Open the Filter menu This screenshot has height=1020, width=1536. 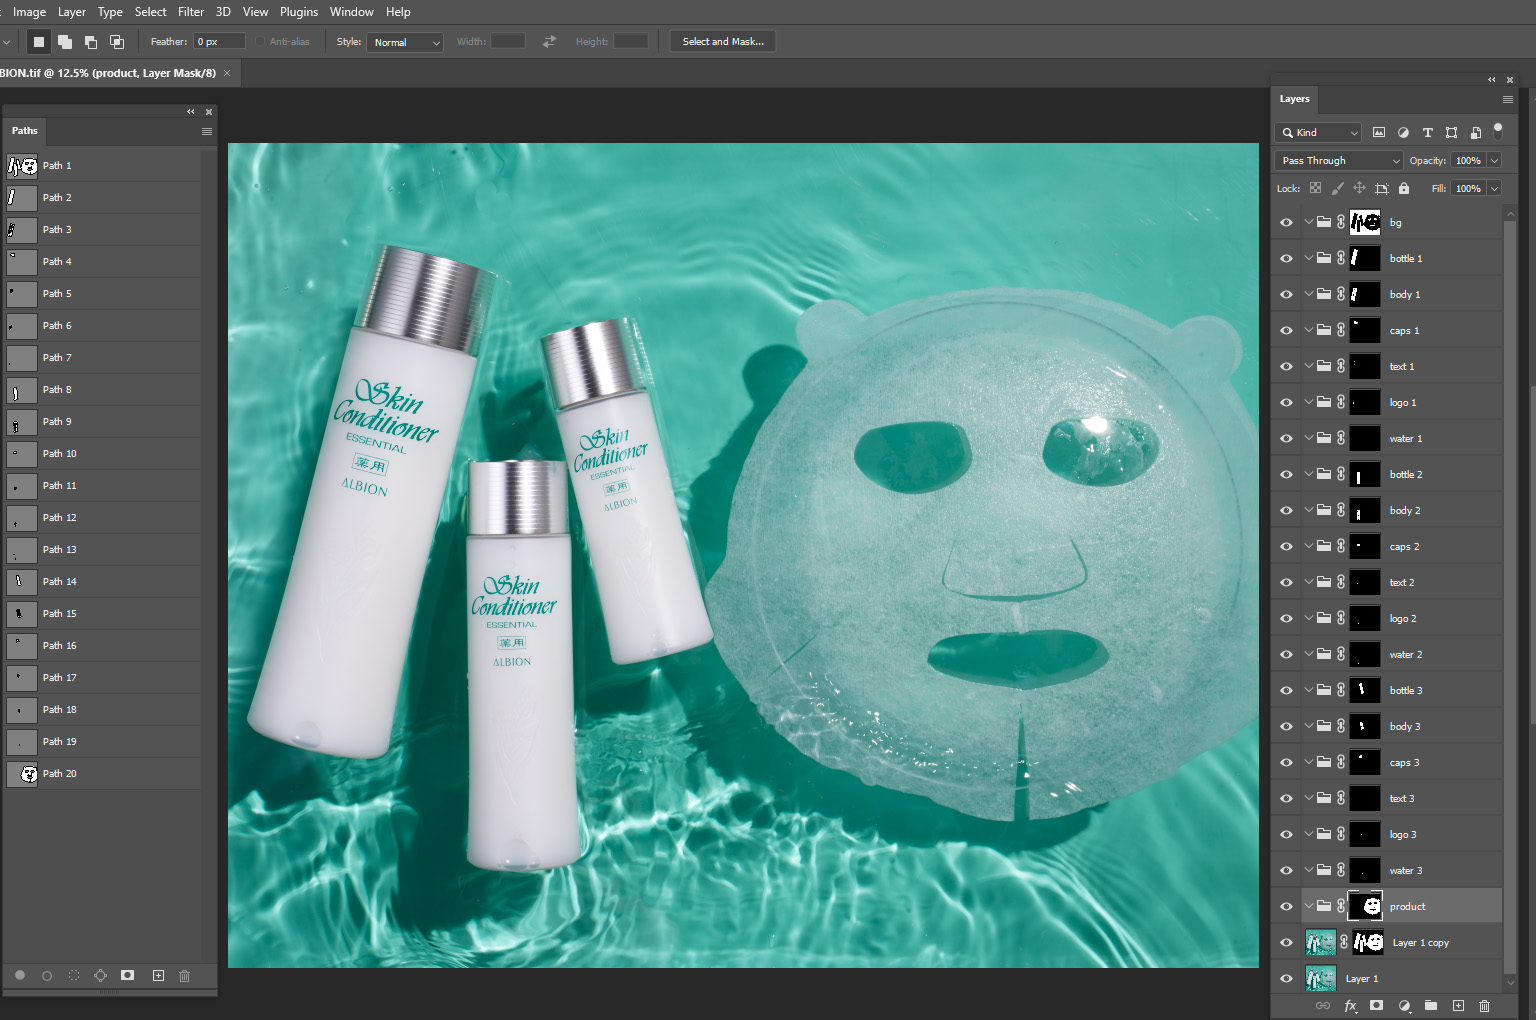[190, 11]
